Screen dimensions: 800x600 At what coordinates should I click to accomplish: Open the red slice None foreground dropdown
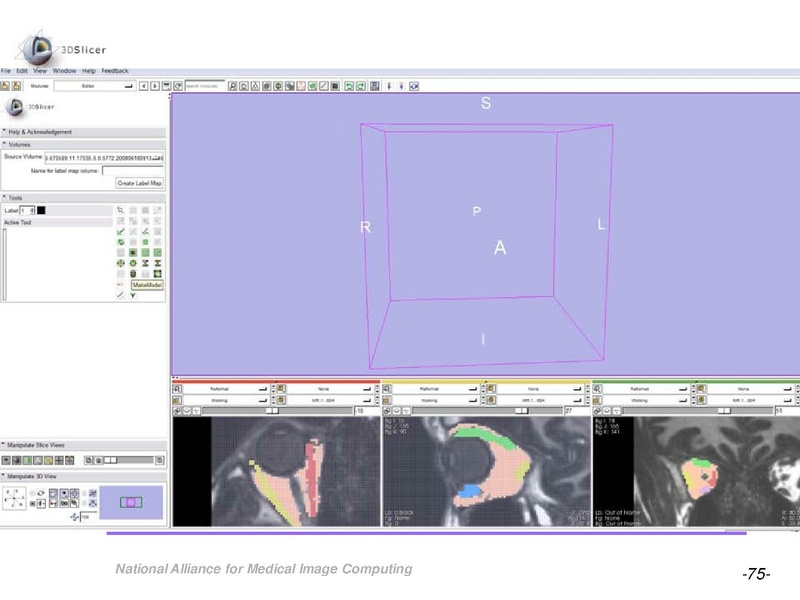[329, 389]
